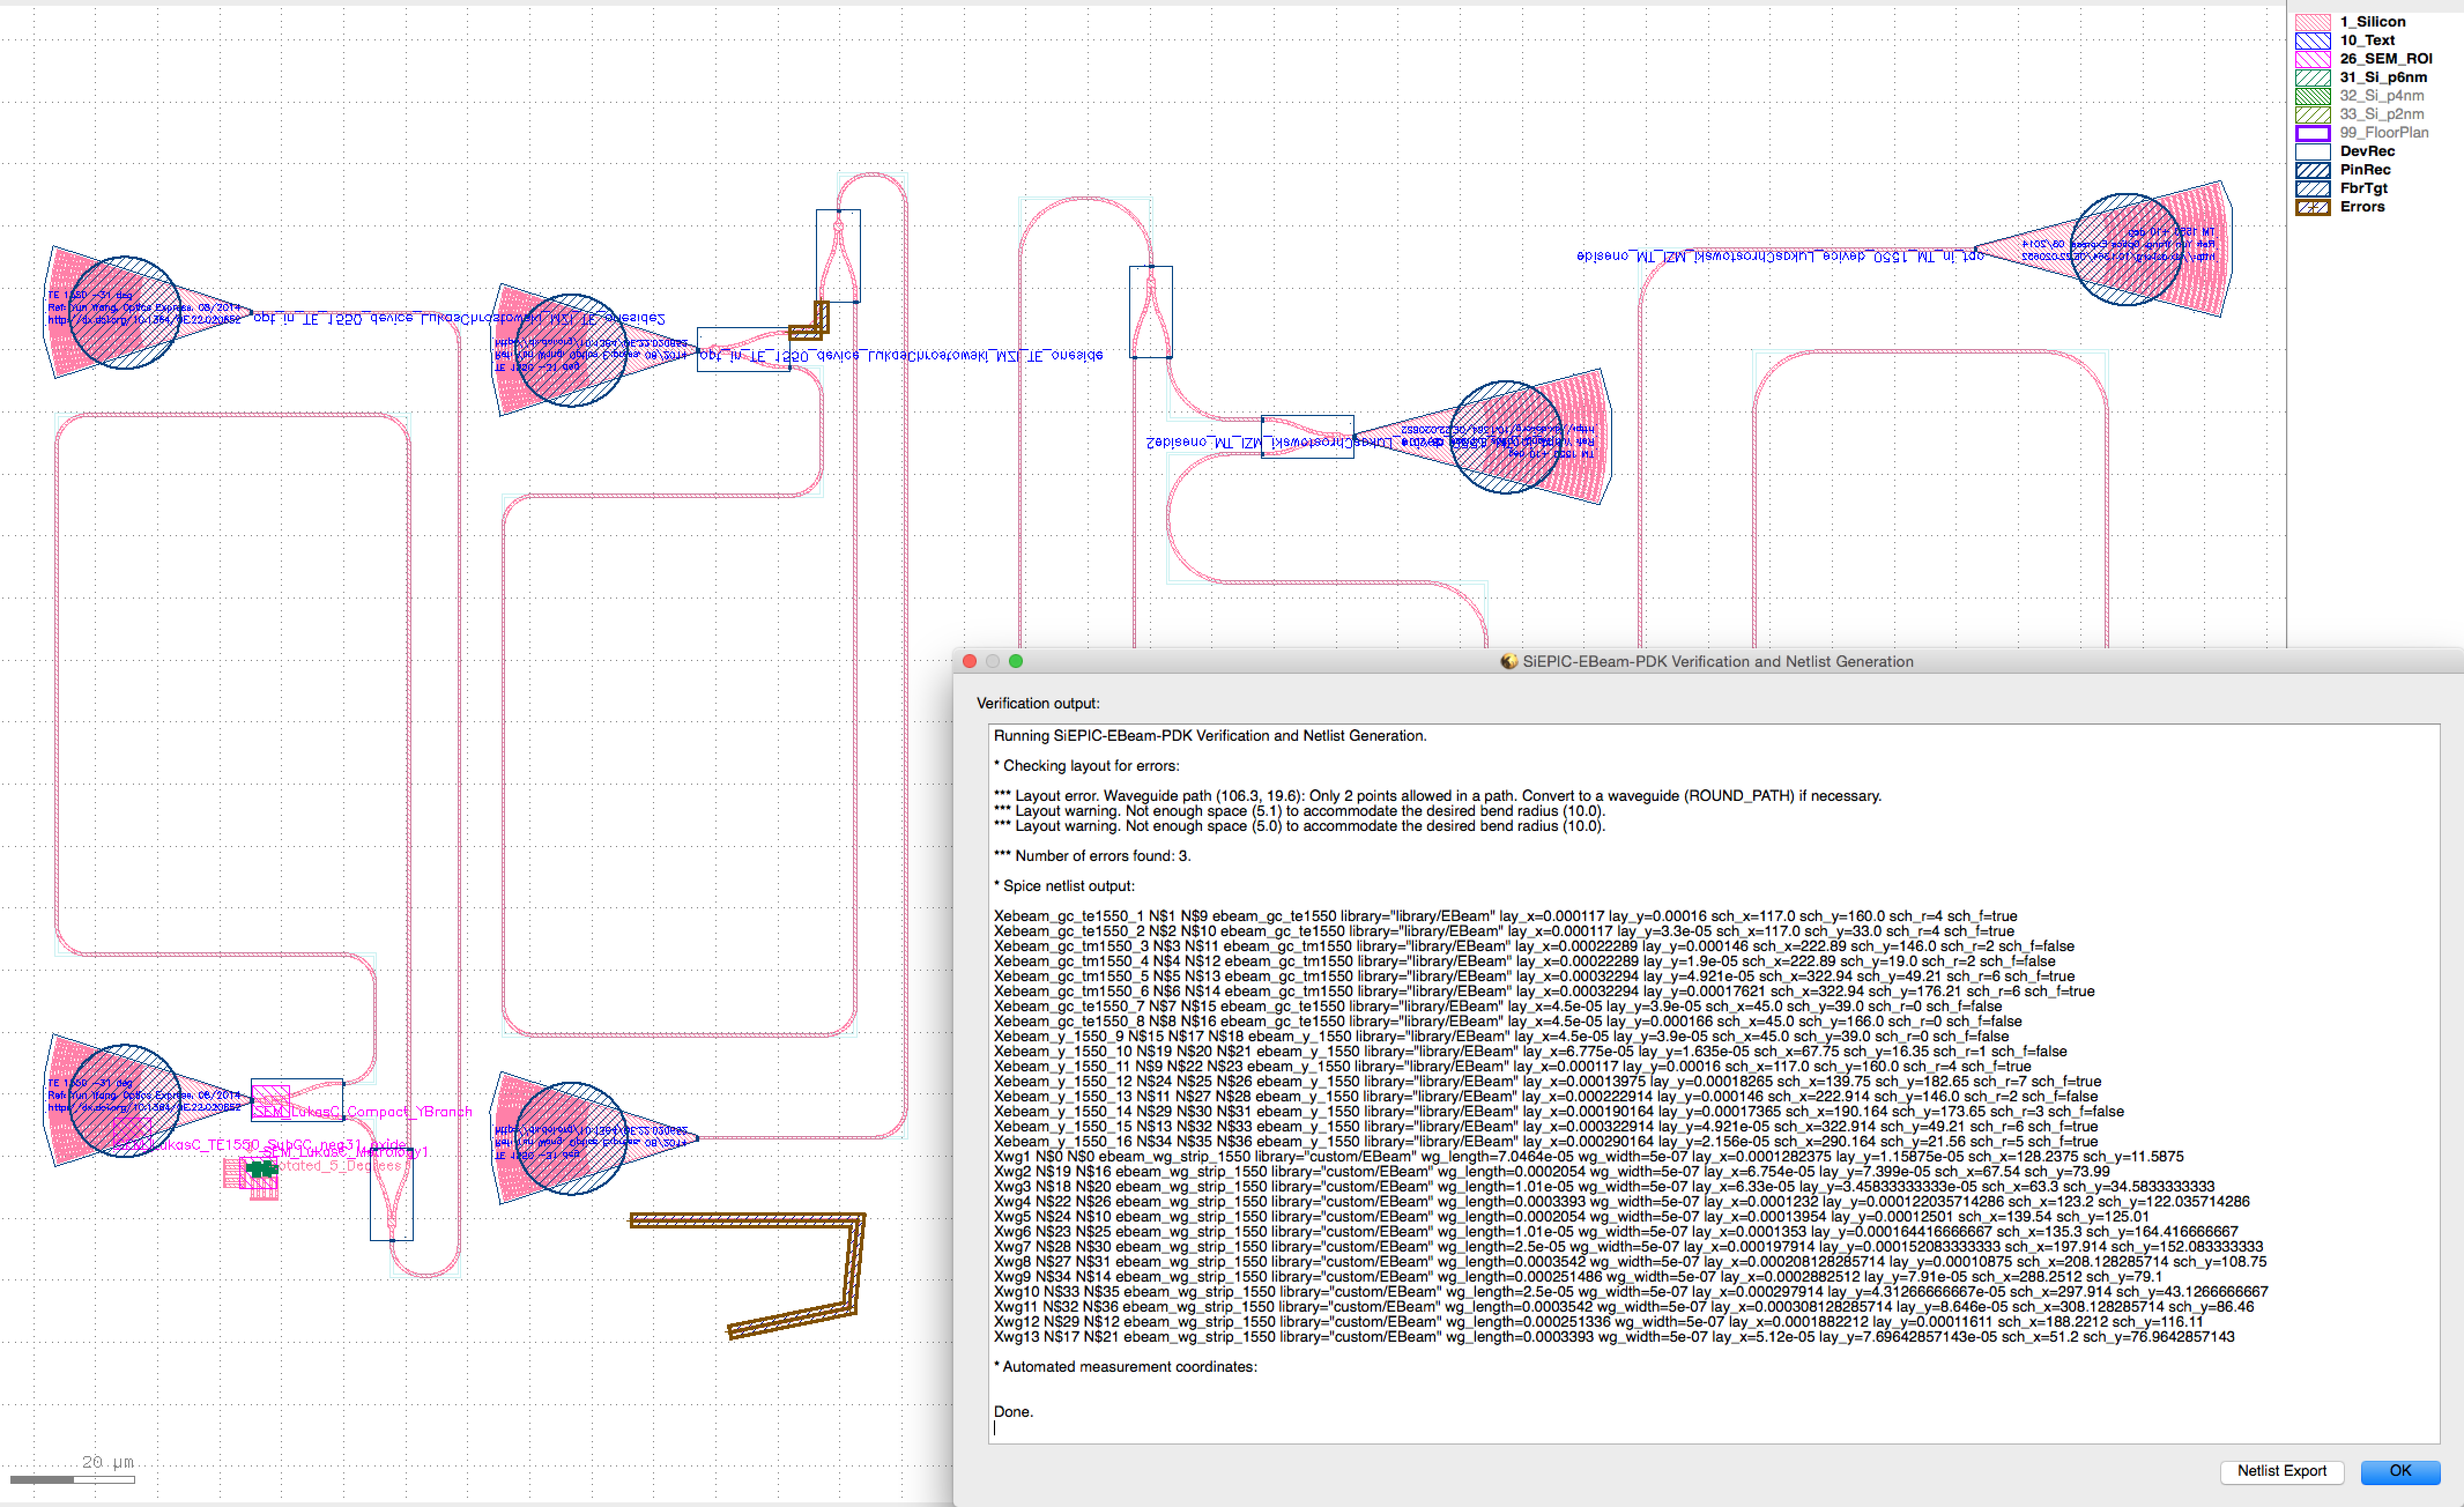Click the green zoom button on the dialog
This screenshot has width=2464, height=1507.
coord(1016,661)
